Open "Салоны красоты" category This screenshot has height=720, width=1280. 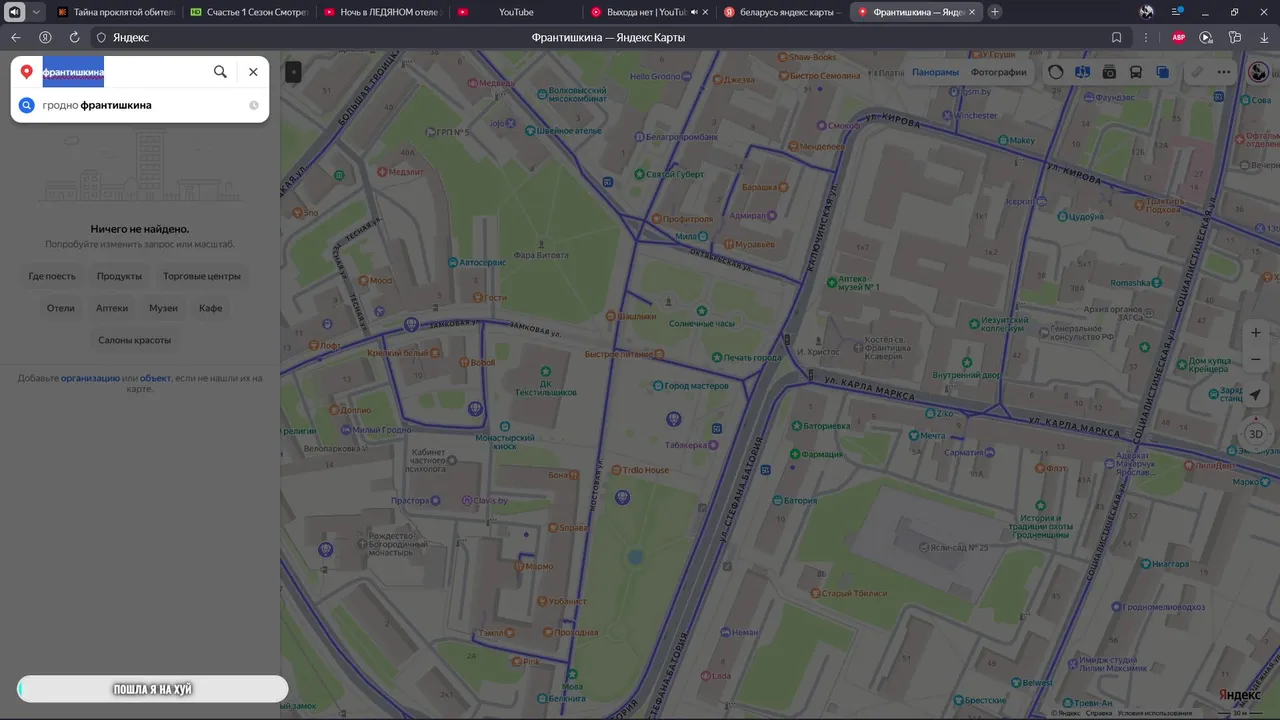[x=134, y=340]
